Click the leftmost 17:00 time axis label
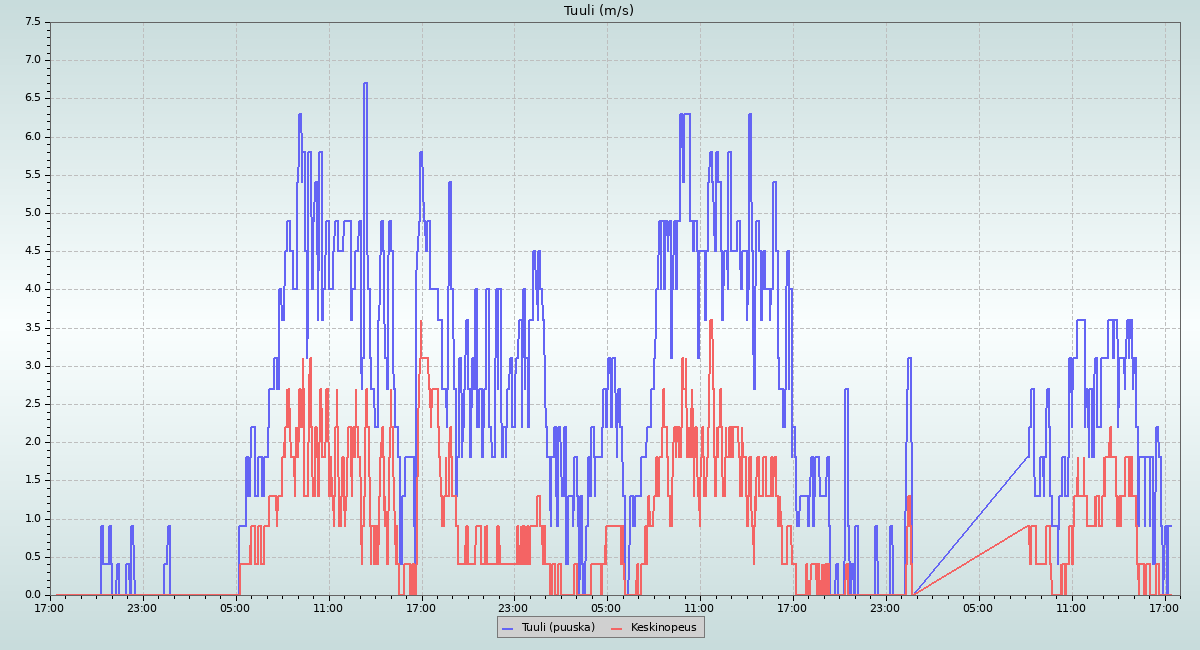 click(x=50, y=607)
